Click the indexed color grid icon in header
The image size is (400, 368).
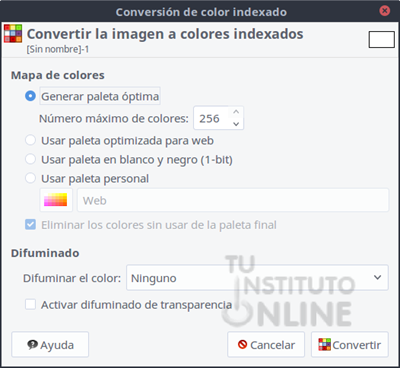click(13, 33)
